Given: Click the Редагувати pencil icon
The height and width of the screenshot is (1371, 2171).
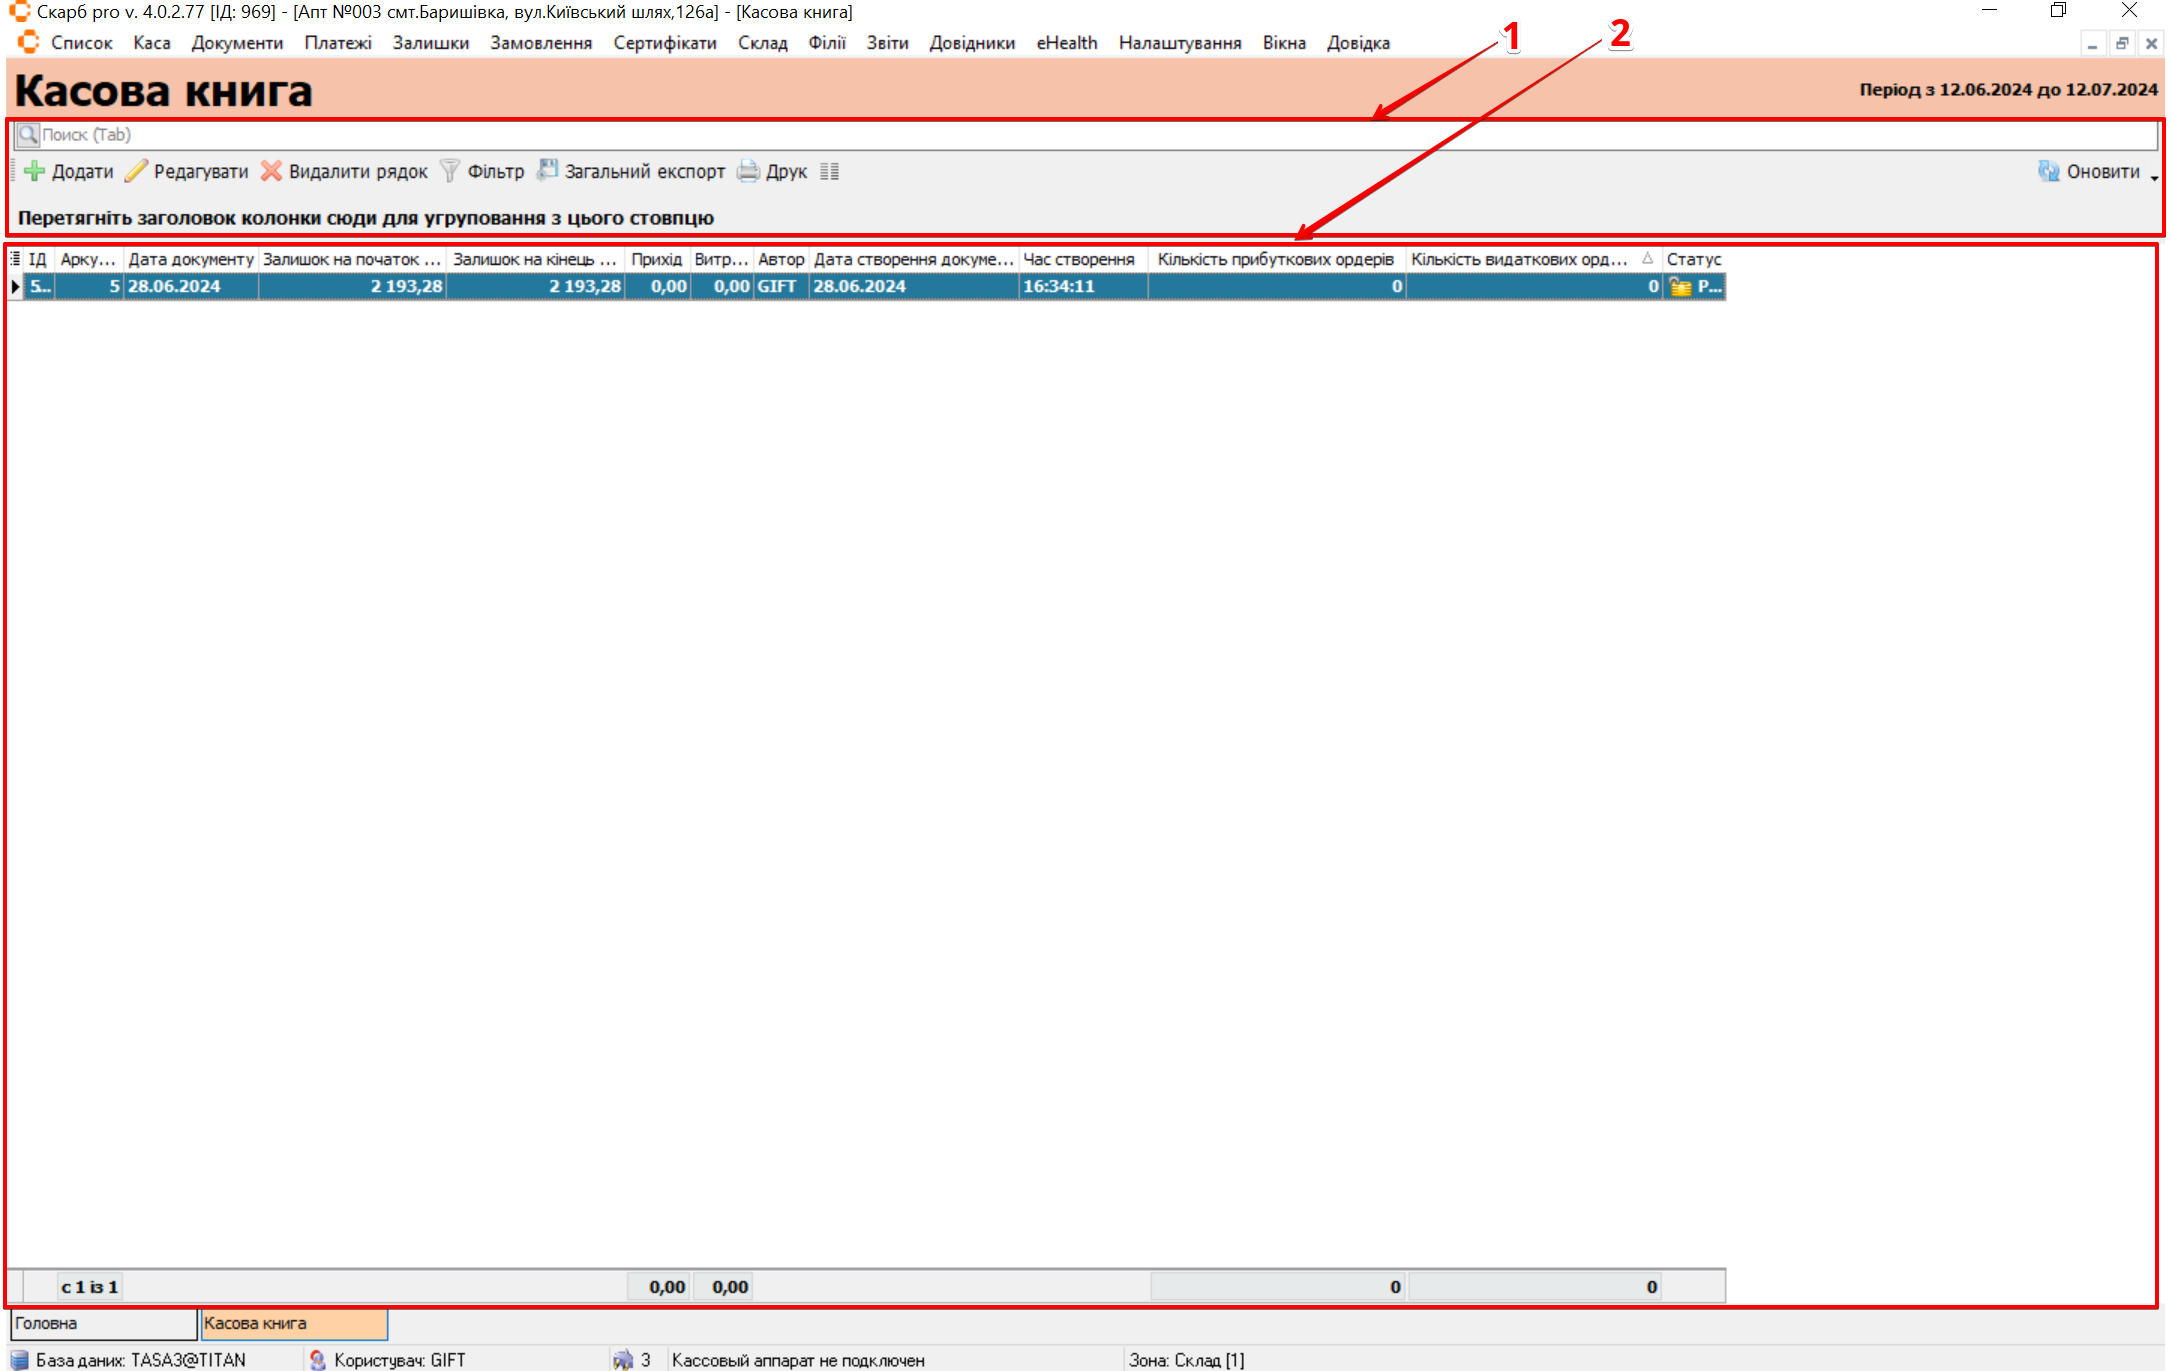Looking at the screenshot, I should tap(137, 171).
